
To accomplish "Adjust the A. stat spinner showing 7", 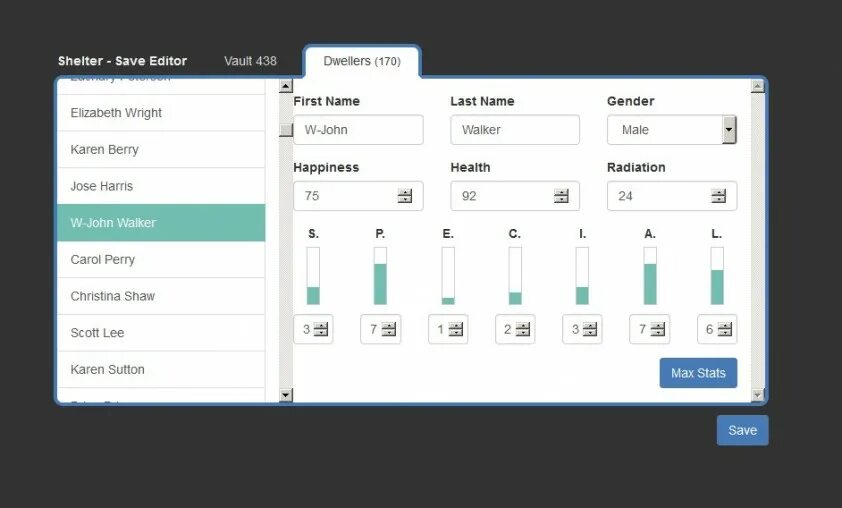I will click(x=657, y=329).
